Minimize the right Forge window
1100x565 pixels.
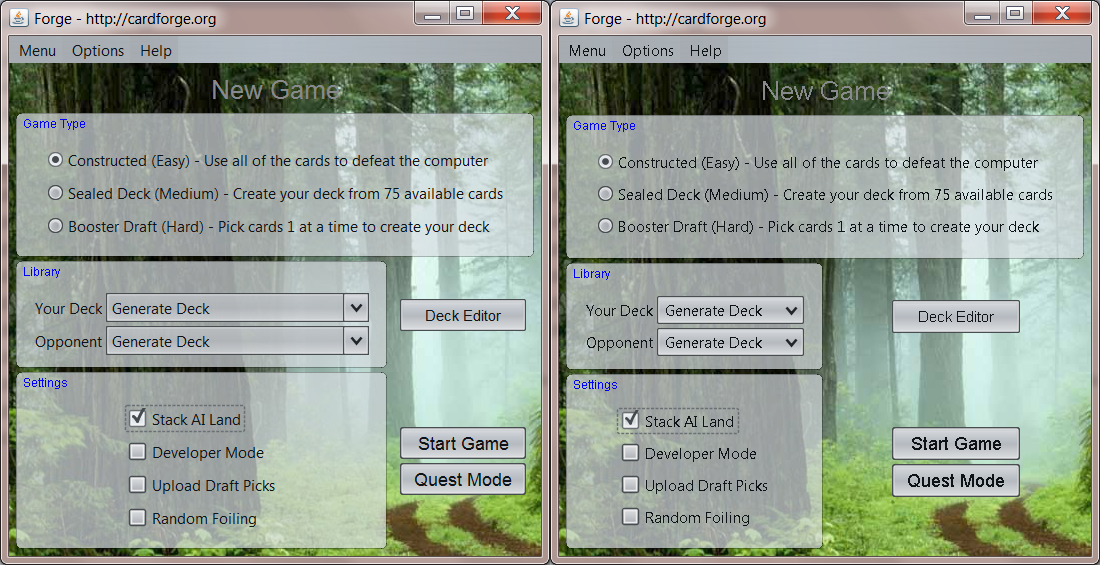click(x=983, y=13)
